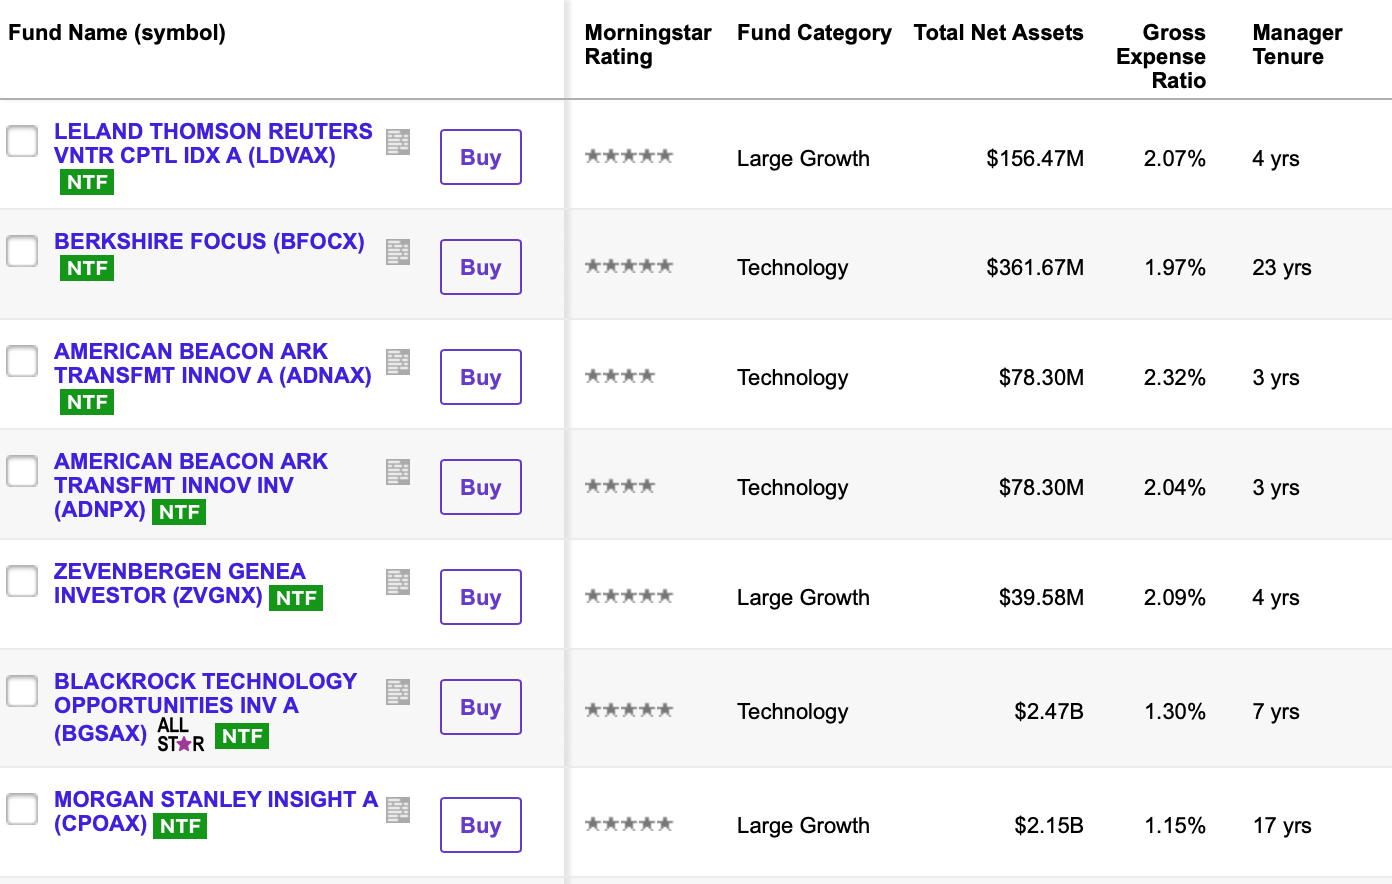Click the document icon beside Morgan Stanley Insight
The width and height of the screenshot is (1392, 884).
398,810
